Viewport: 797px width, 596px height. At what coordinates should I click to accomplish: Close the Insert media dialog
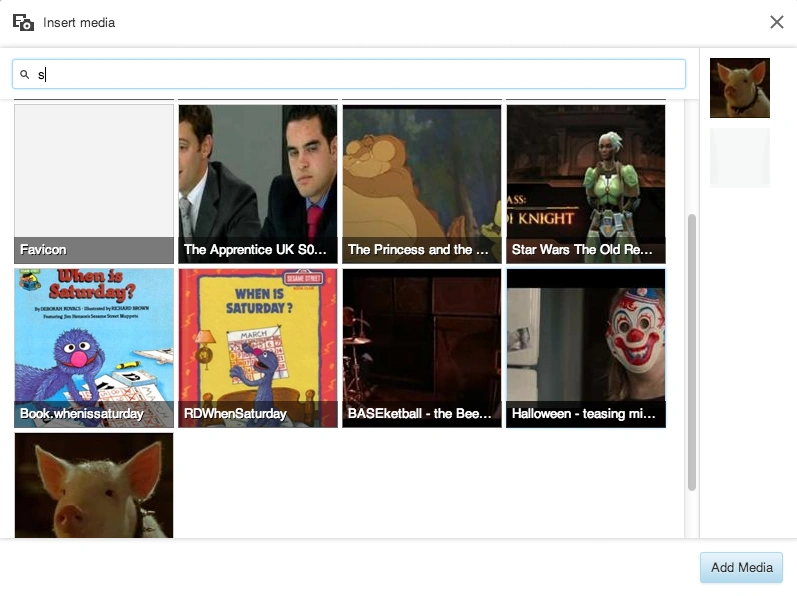[776, 22]
